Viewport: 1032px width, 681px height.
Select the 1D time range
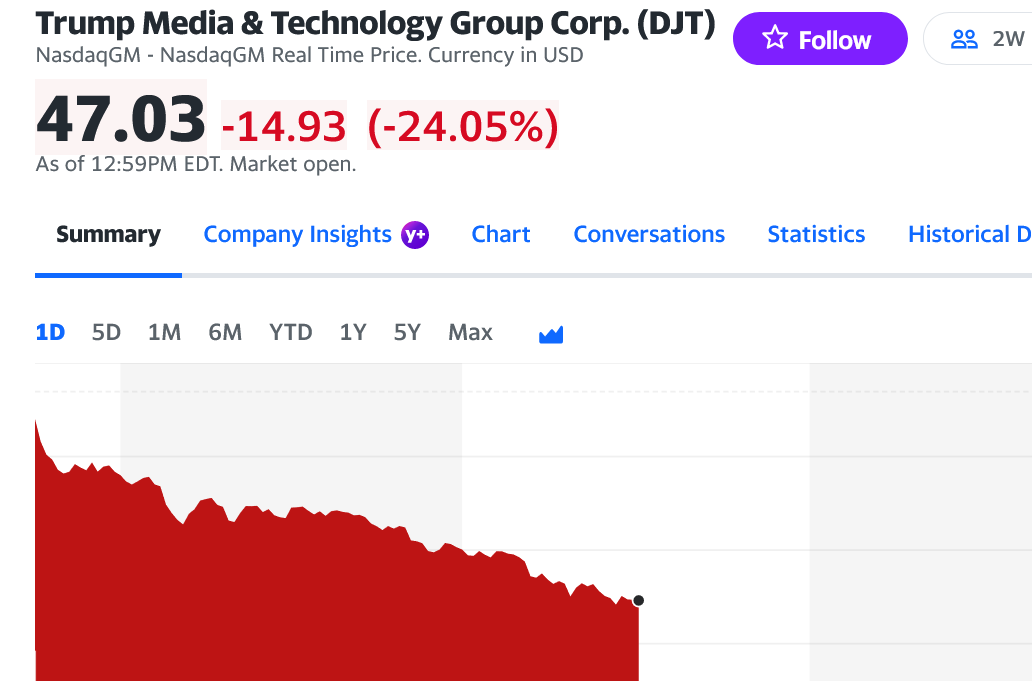click(x=50, y=332)
